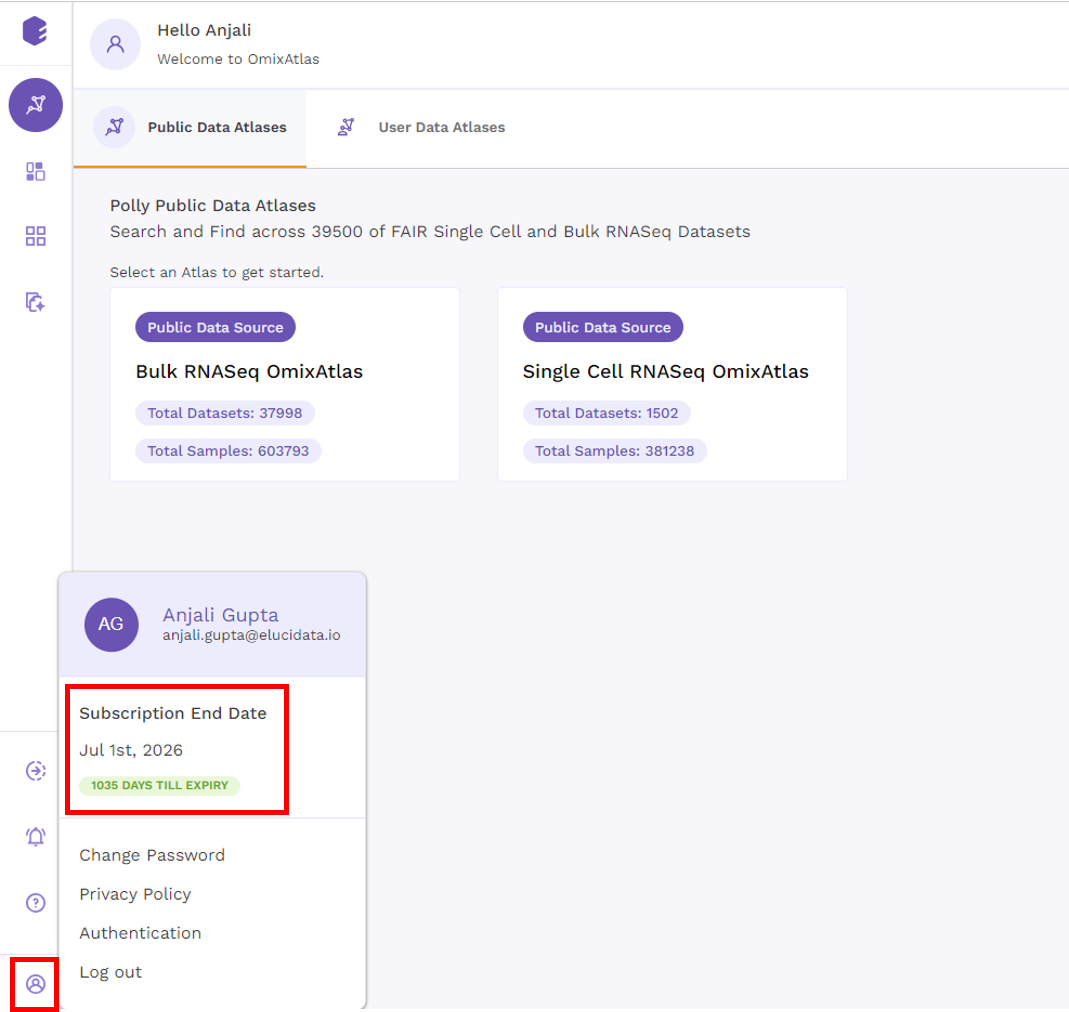Open Privacy Policy from the profile menu
Screen dimensions: 1069x1012
pyautogui.click(x=135, y=894)
